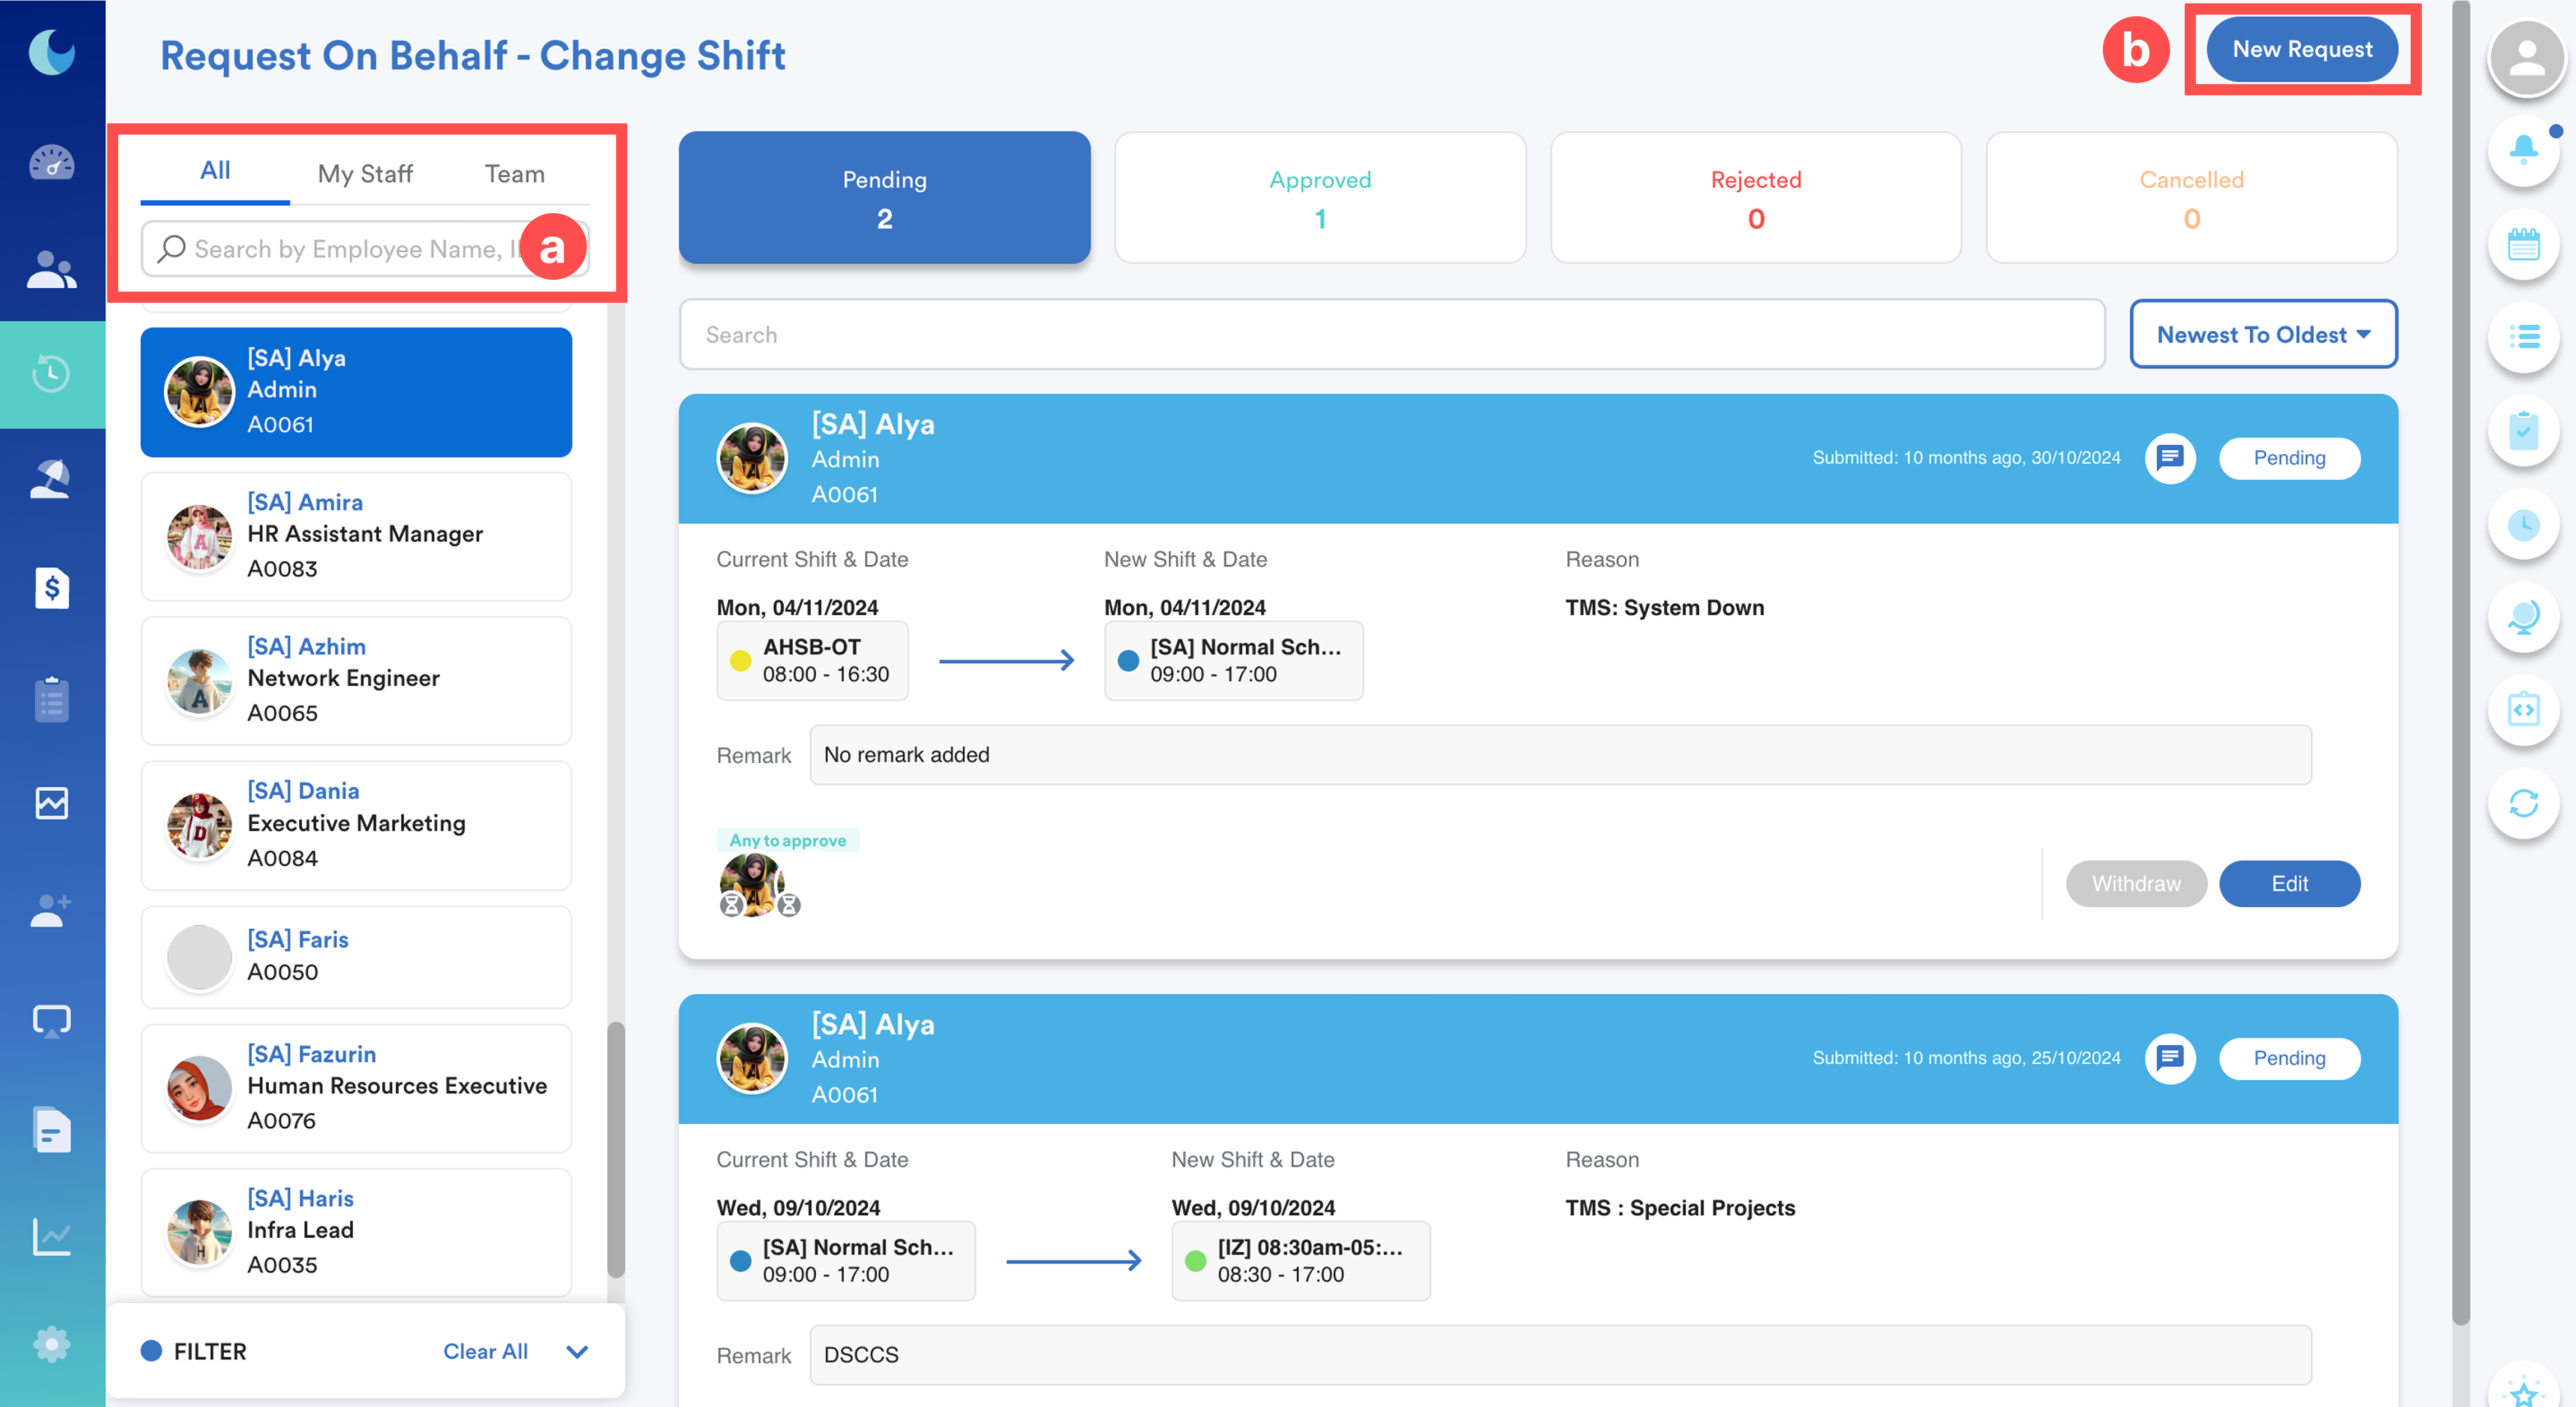
Task: Toggle the Pending status filter card
Action: click(884, 198)
